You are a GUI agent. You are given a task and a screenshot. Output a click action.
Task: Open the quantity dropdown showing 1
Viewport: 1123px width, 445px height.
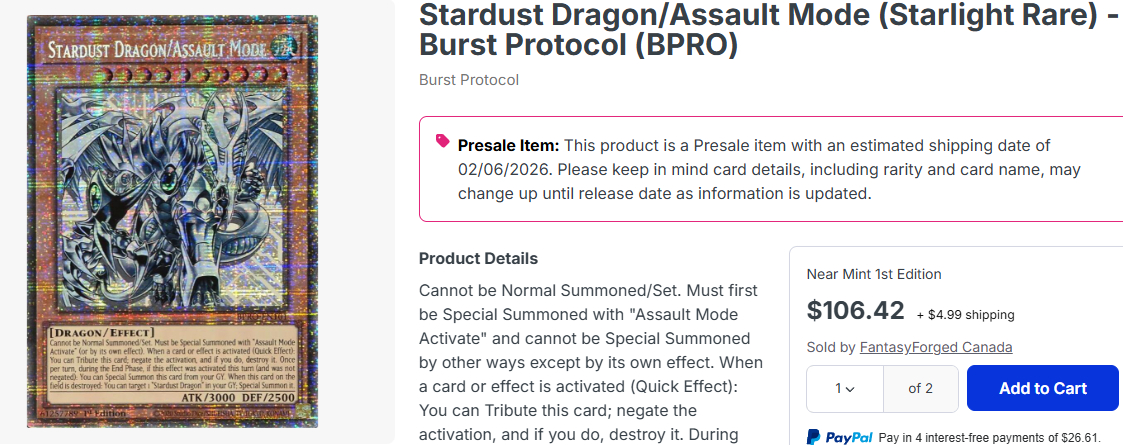[x=845, y=388]
